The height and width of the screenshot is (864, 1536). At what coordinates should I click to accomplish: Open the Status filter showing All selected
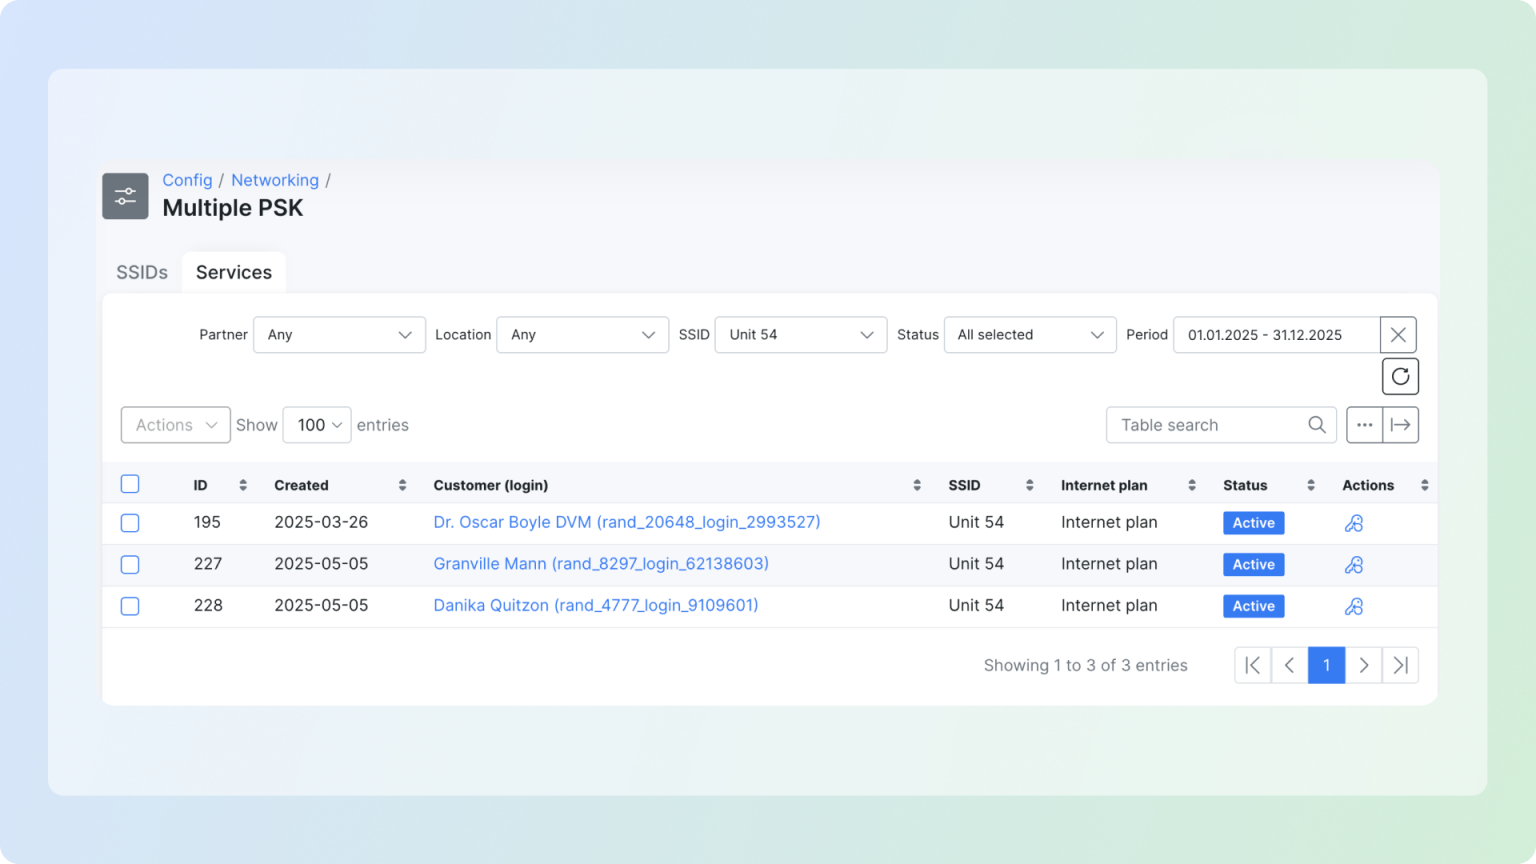[1030, 334]
